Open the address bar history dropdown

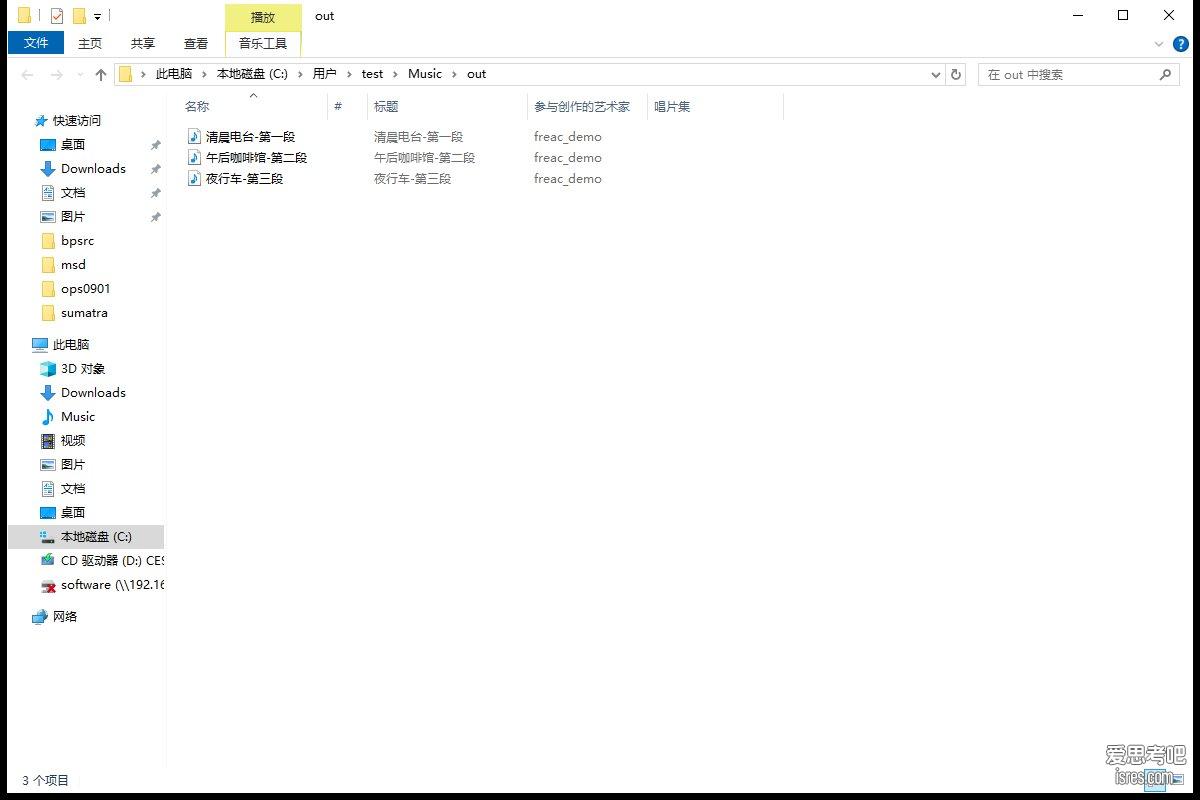pyautogui.click(x=936, y=75)
